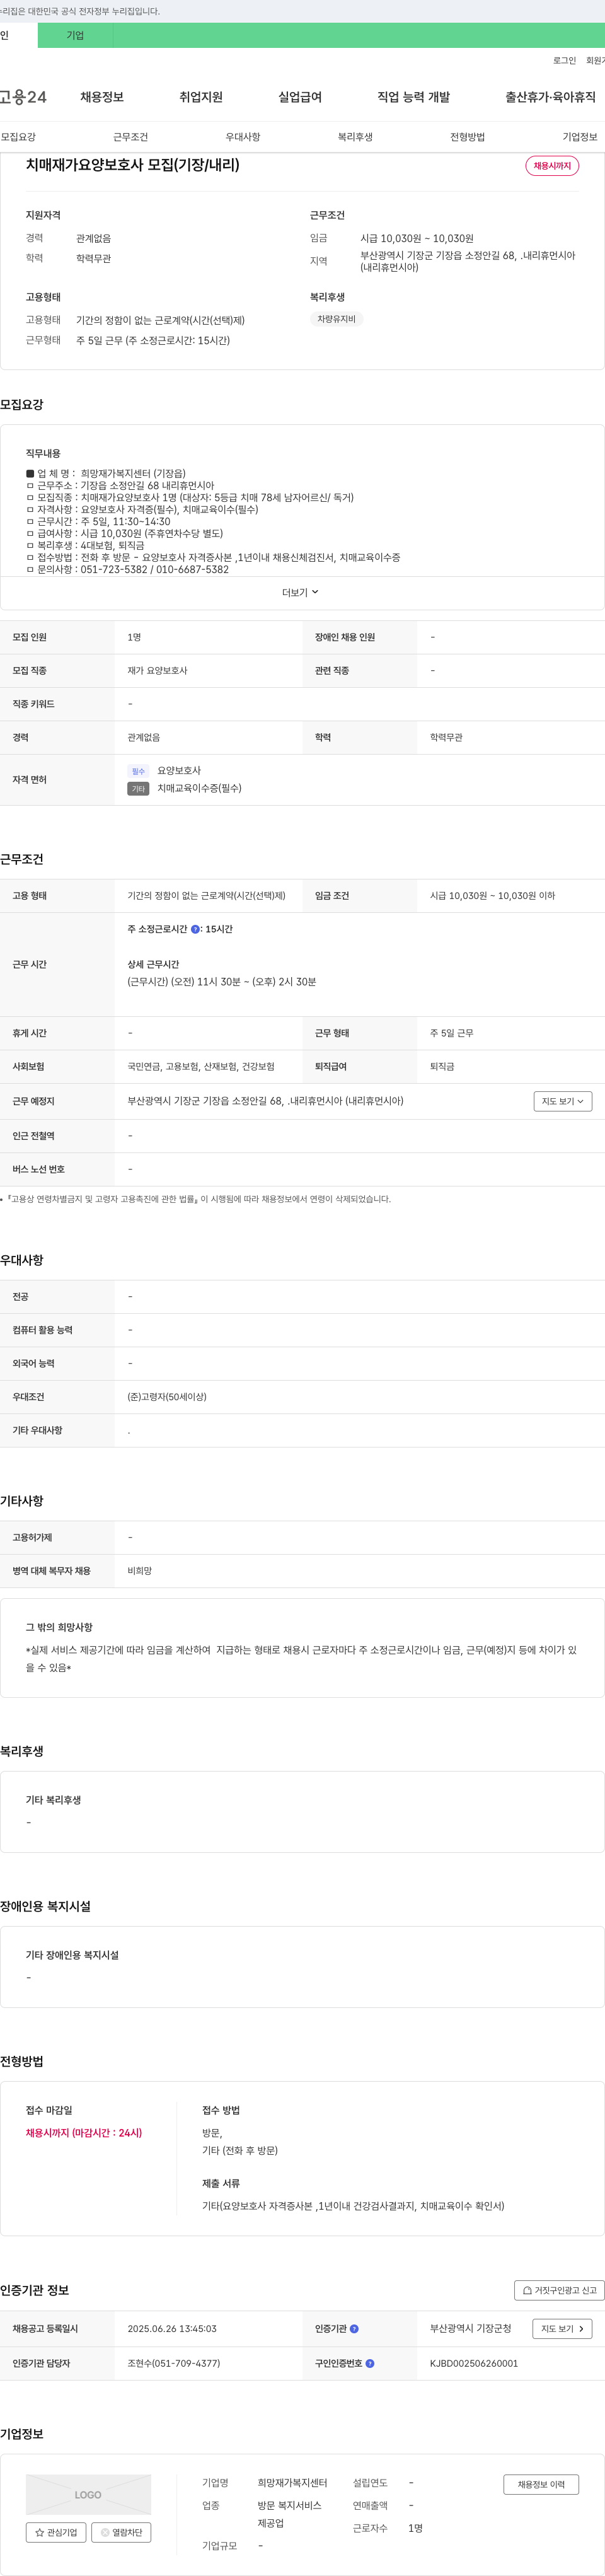605x2576 pixels.
Task: Click the contact 조현수(051-709-4377)
Action: (x=174, y=2364)
